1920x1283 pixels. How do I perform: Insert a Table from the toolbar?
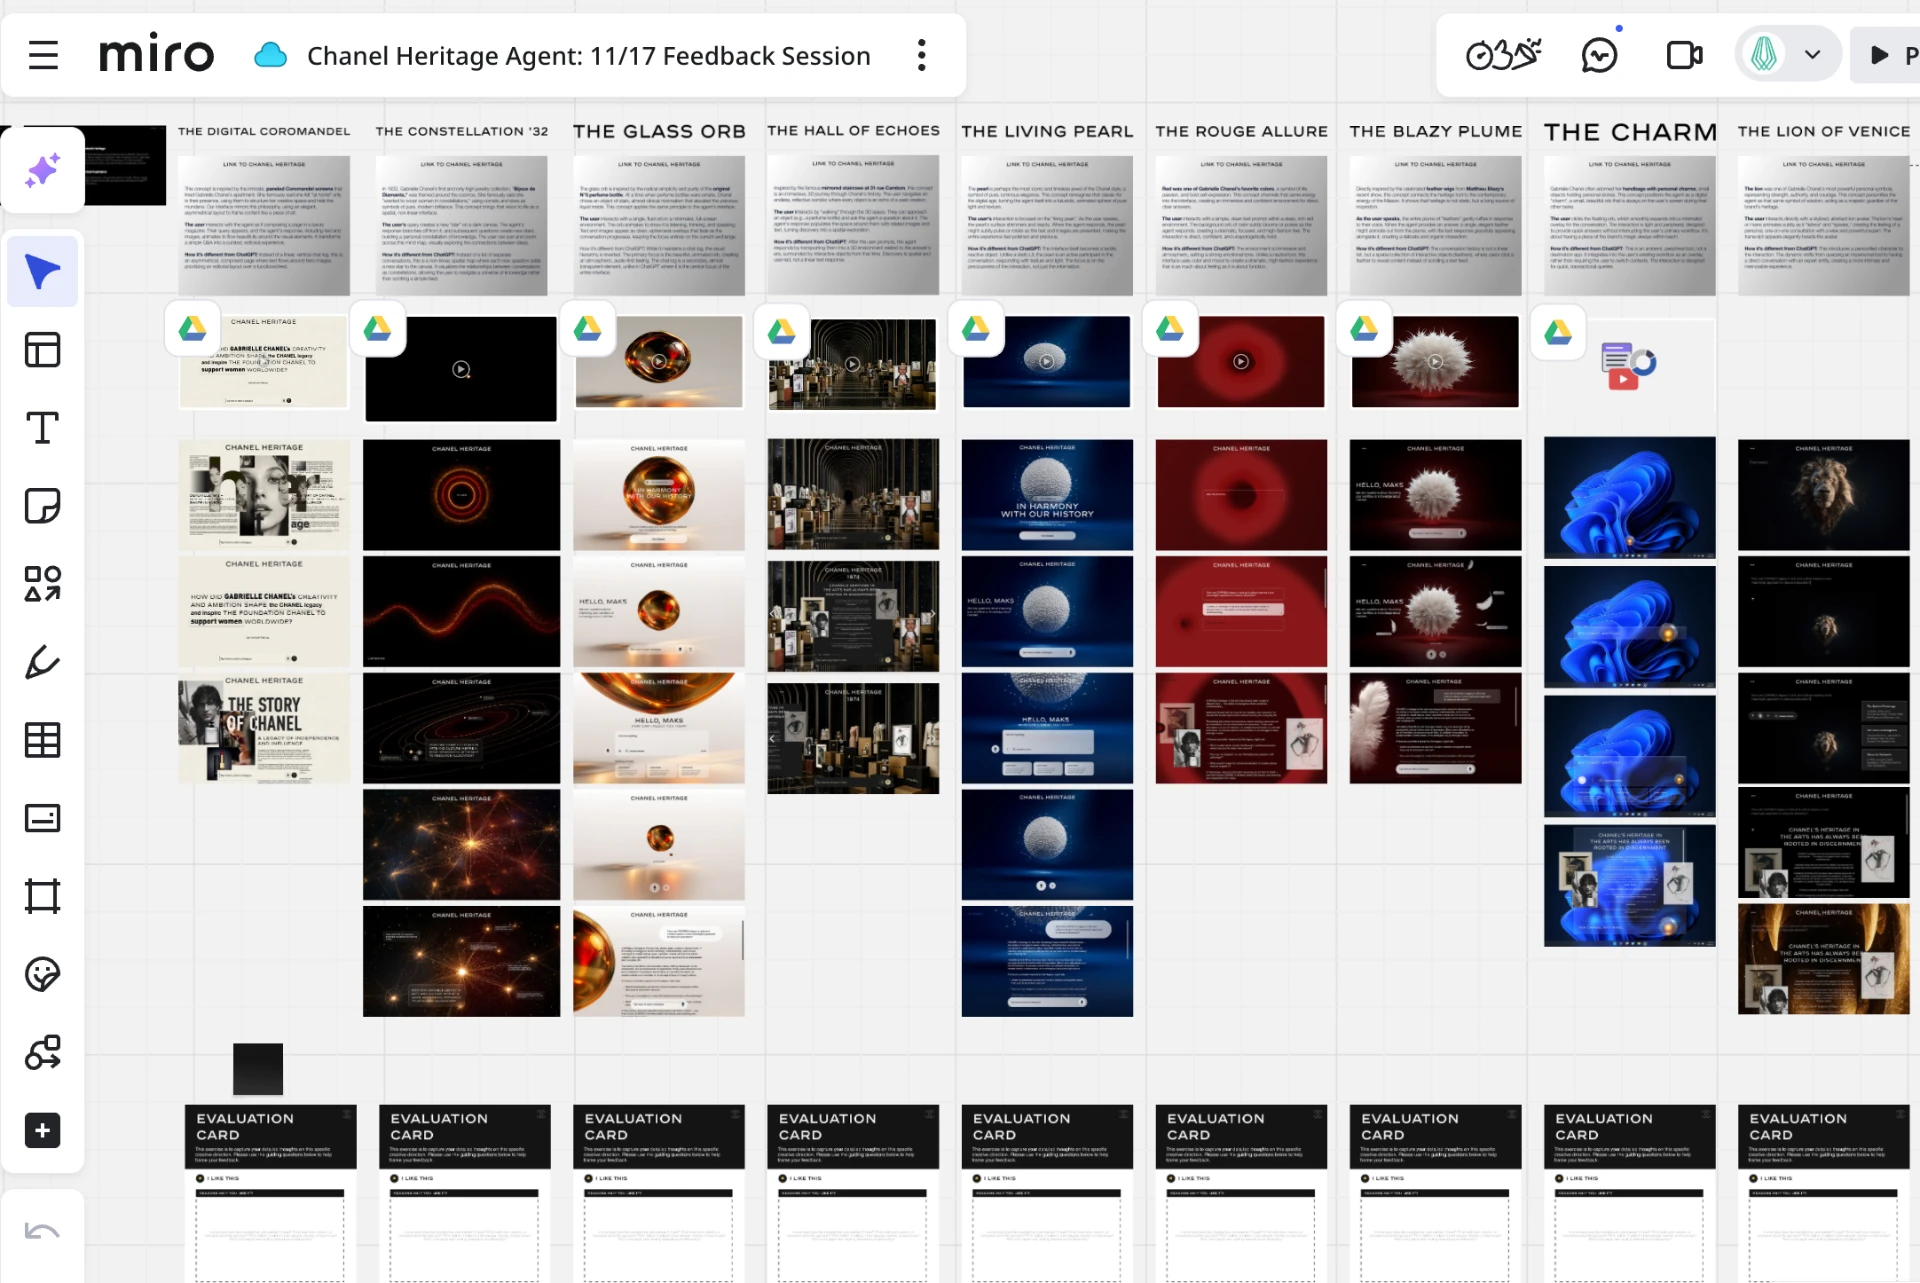(x=42, y=740)
